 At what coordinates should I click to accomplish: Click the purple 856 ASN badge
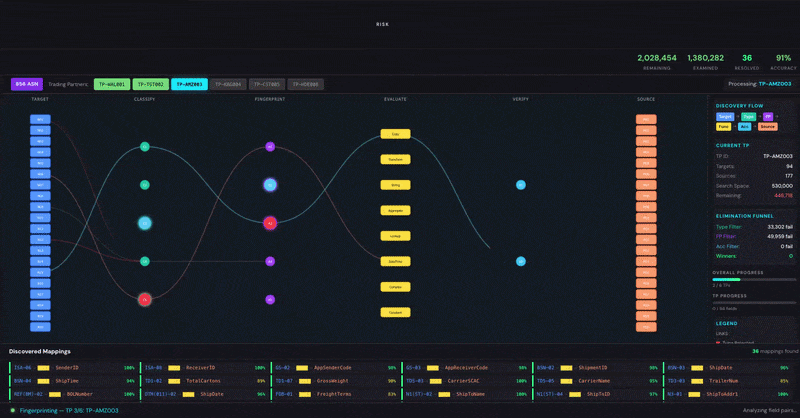27,84
